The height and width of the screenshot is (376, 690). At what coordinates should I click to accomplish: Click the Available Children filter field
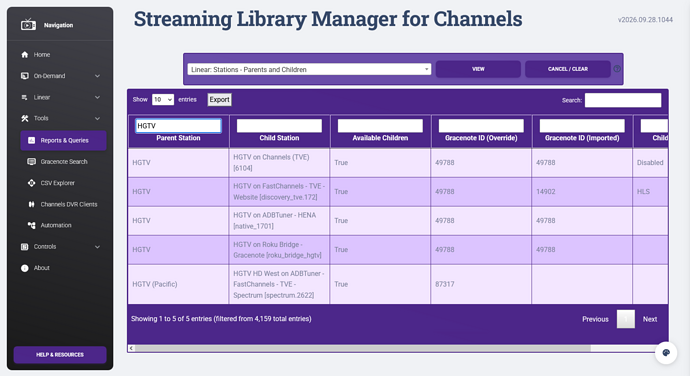(x=380, y=125)
